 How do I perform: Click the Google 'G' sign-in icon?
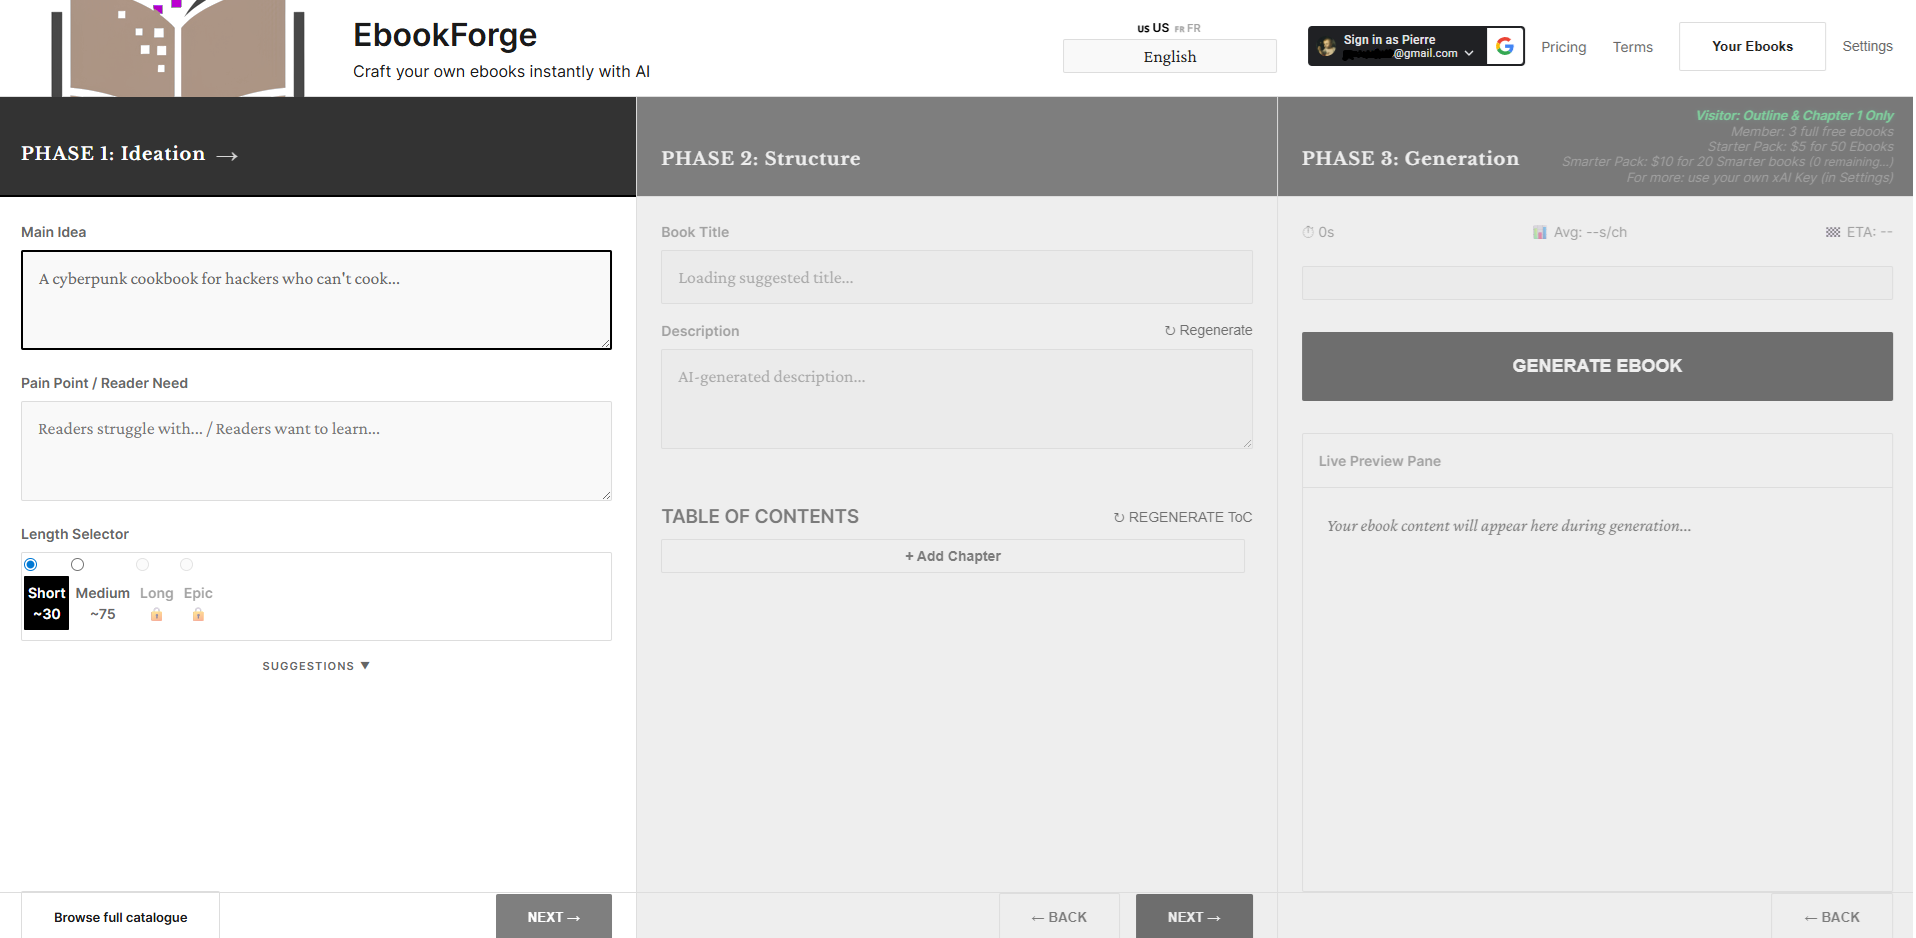pyautogui.click(x=1505, y=46)
